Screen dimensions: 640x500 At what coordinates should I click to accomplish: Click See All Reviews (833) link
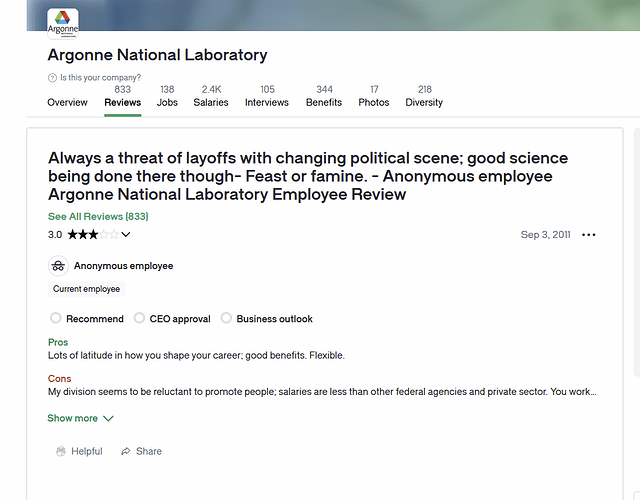pyautogui.click(x=98, y=216)
